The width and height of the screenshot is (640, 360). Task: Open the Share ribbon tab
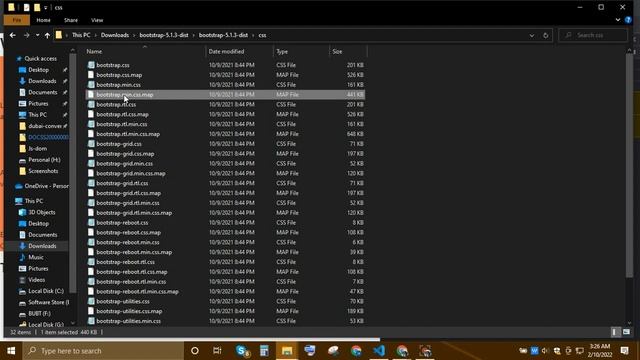point(71,20)
